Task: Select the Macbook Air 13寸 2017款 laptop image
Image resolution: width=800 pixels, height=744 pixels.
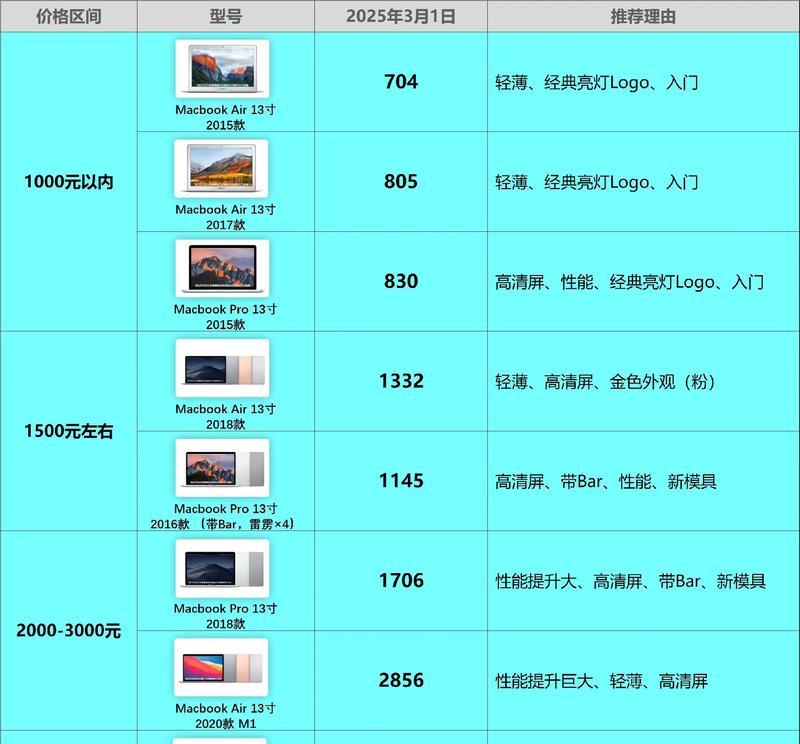Action: (221, 168)
